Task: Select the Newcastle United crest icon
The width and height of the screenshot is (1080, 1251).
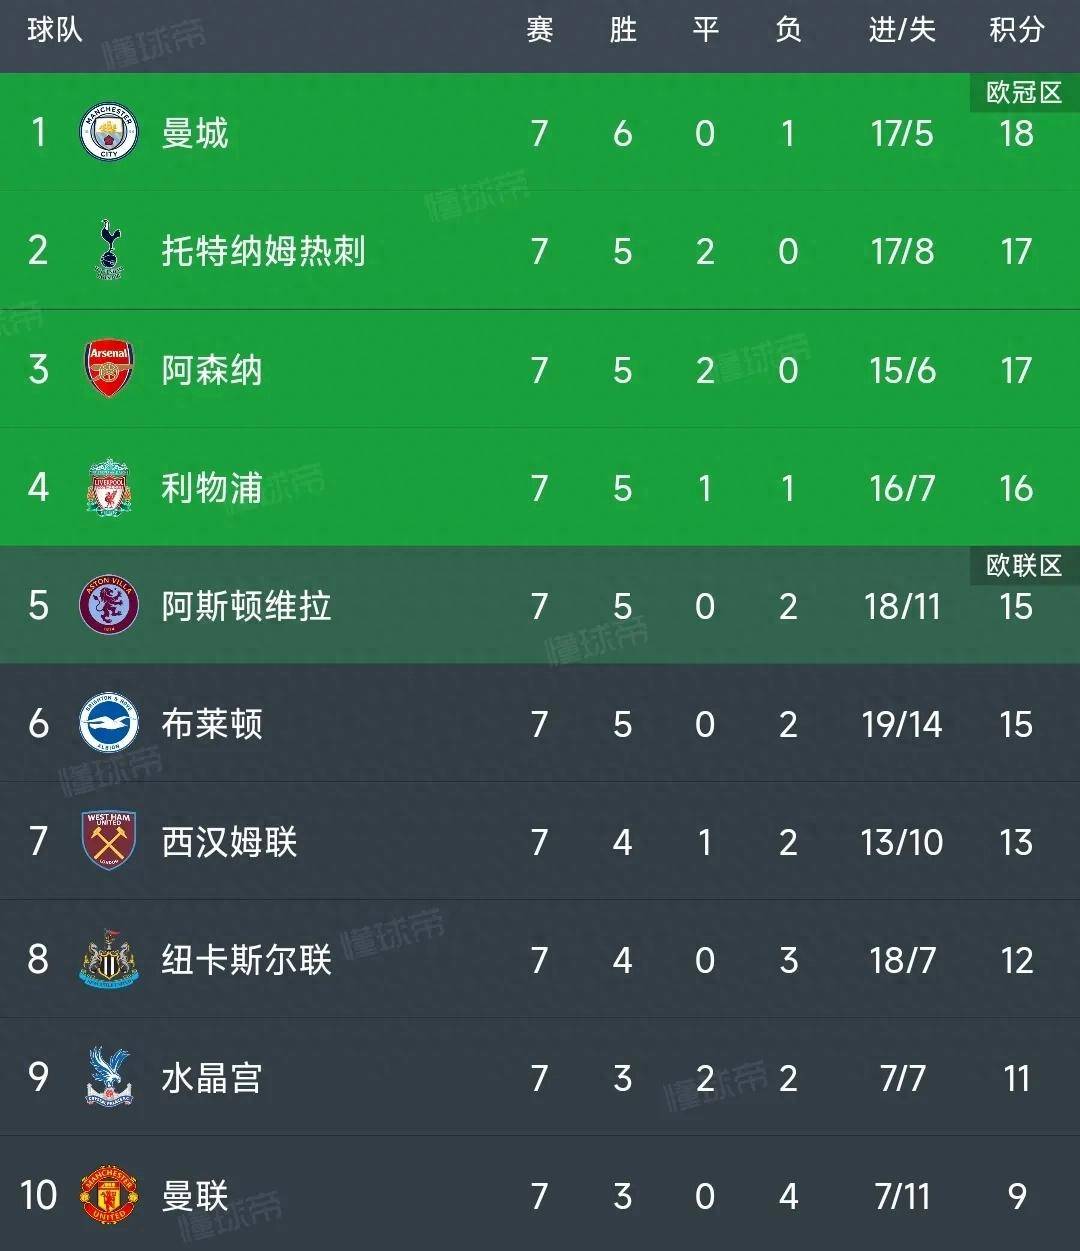Action: [x=108, y=959]
